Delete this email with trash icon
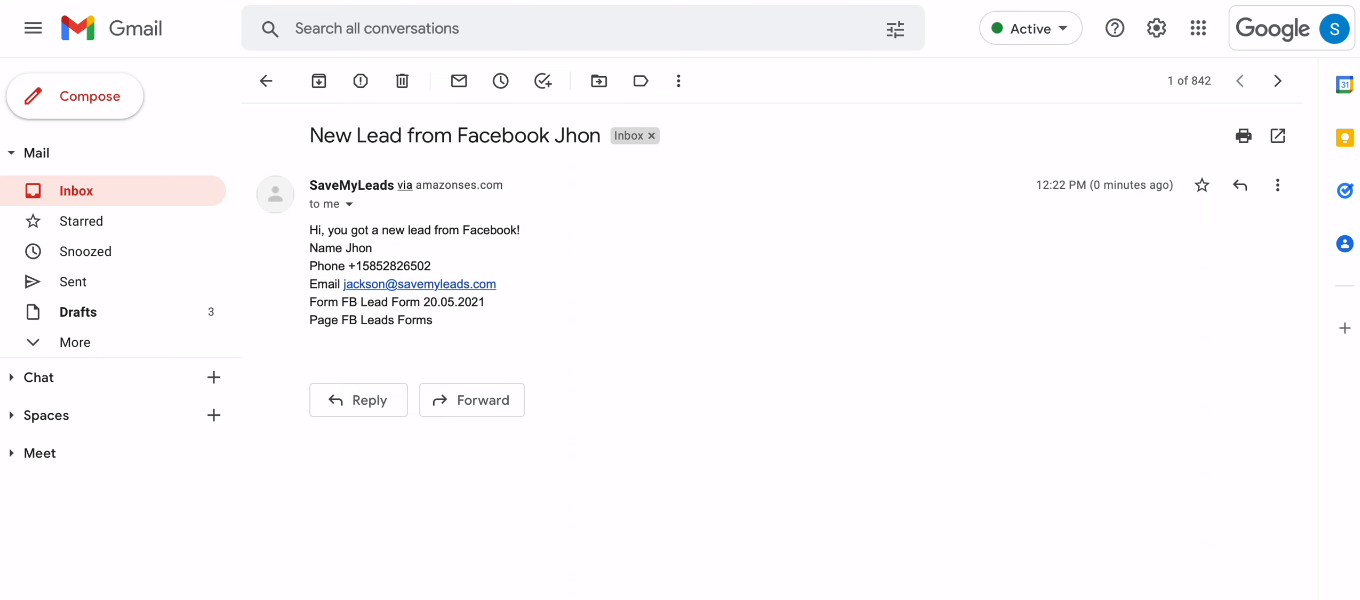The height and width of the screenshot is (600, 1360). click(x=402, y=81)
